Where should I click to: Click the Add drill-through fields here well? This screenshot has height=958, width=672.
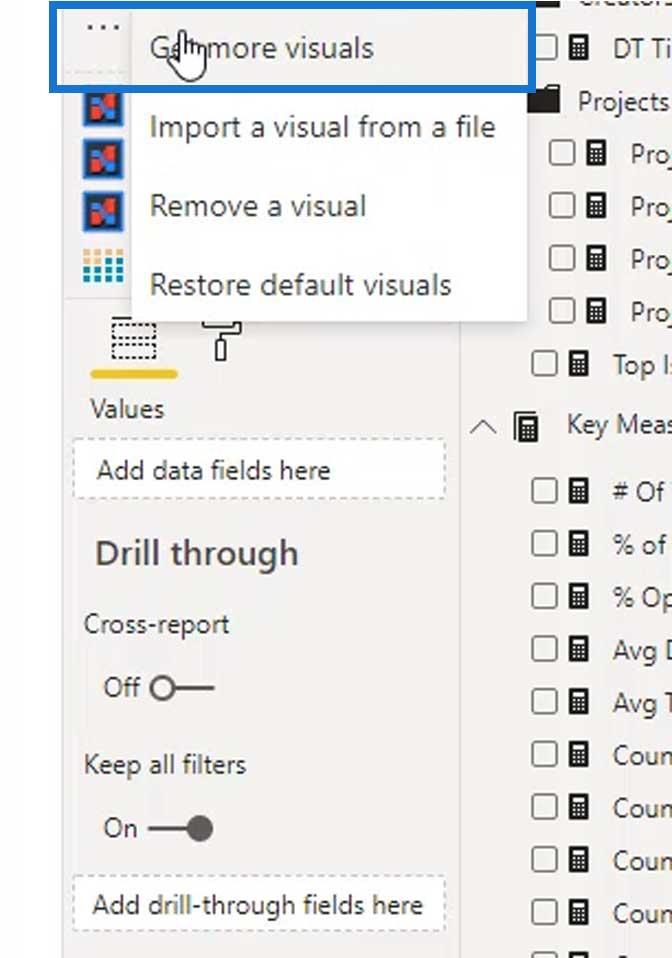pyautogui.click(x=259, y=904)
